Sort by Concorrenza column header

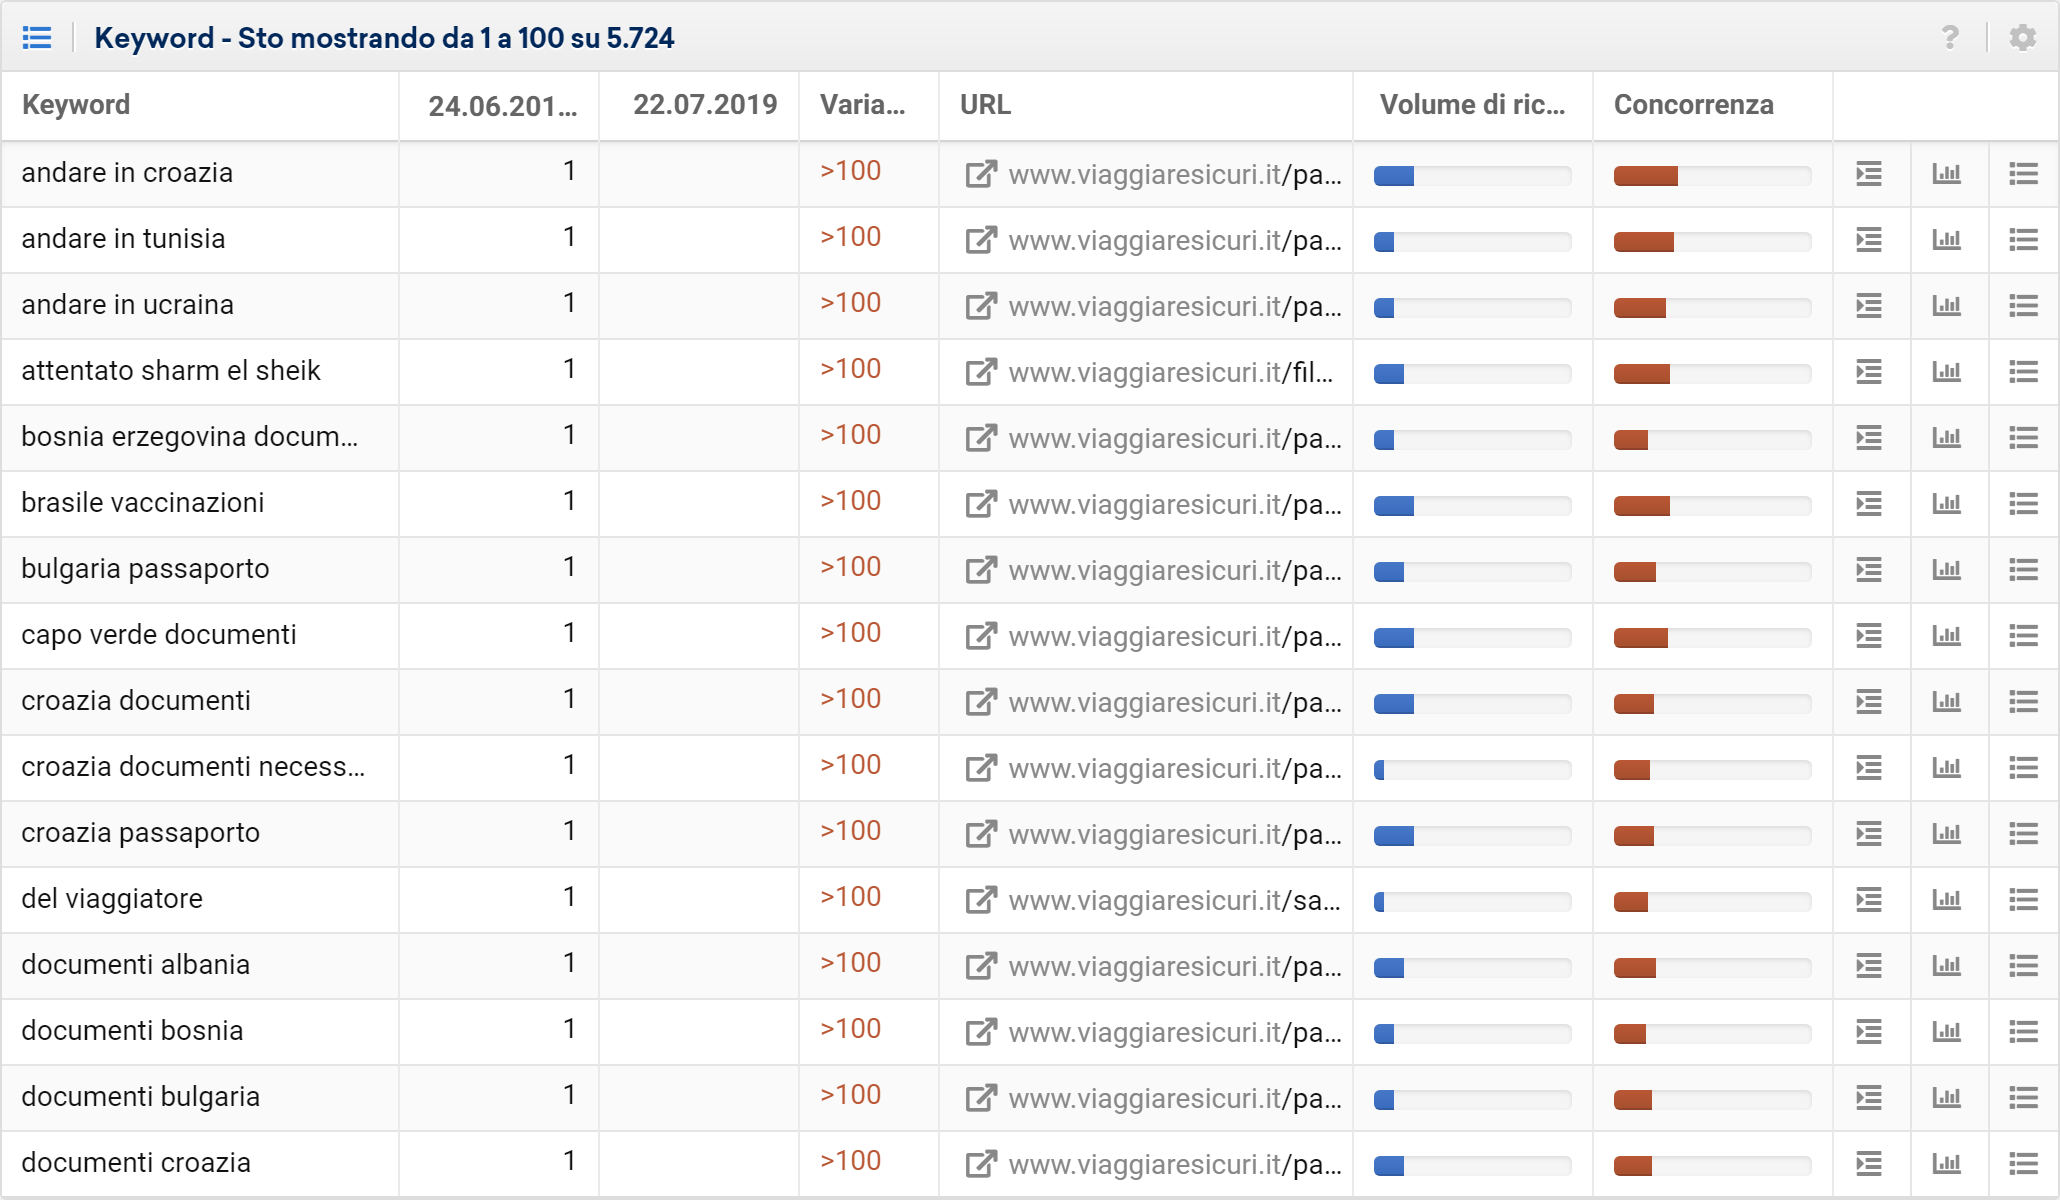pos(1693,105)
